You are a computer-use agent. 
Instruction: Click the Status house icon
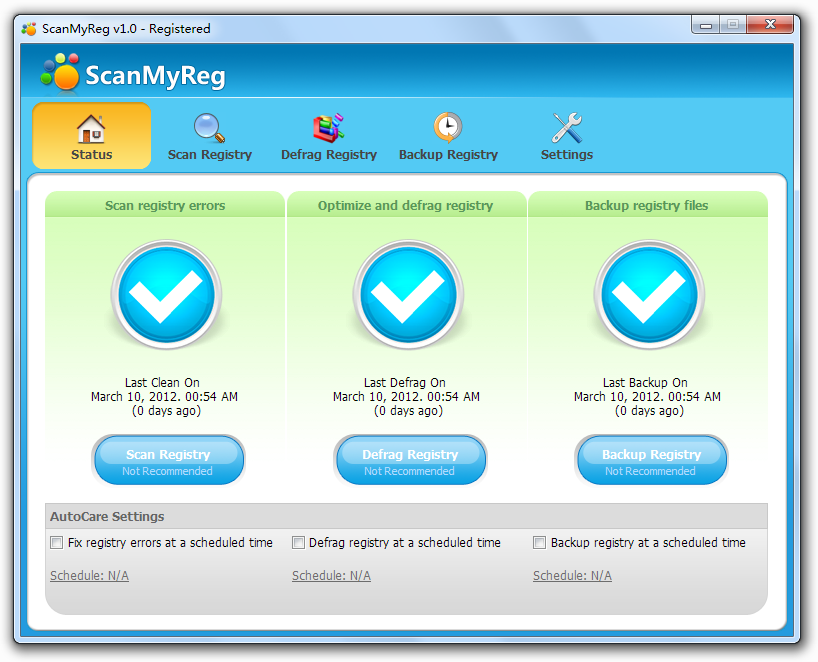tap(91, 128)
